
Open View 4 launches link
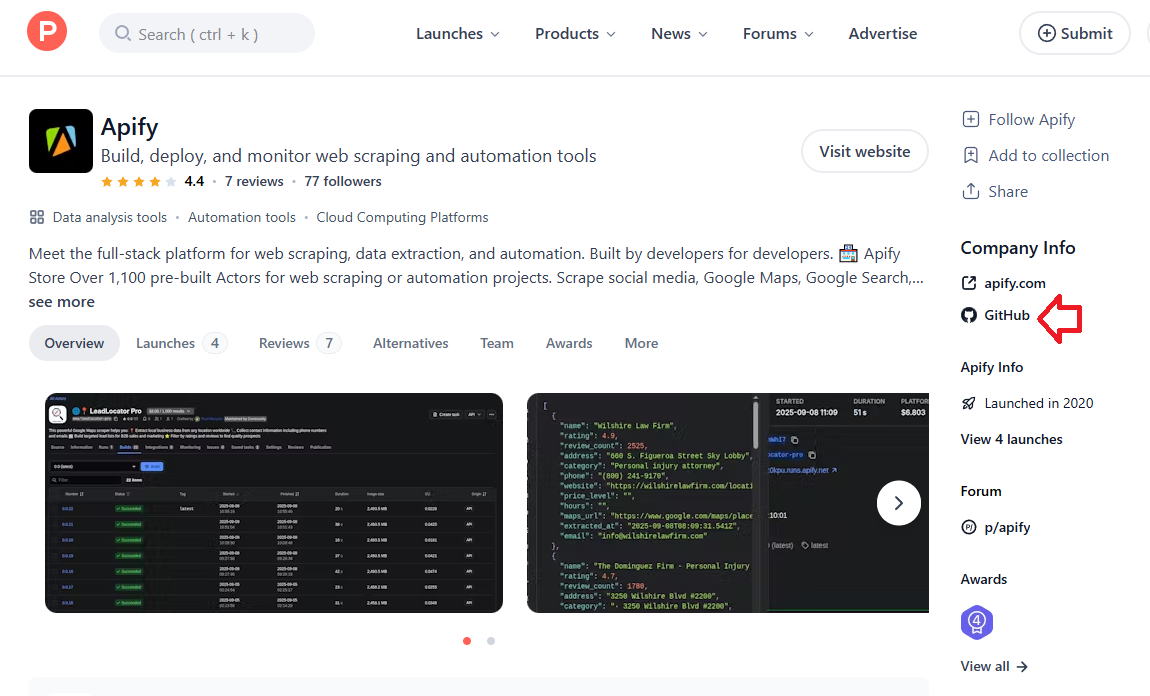coord(1011,439)
